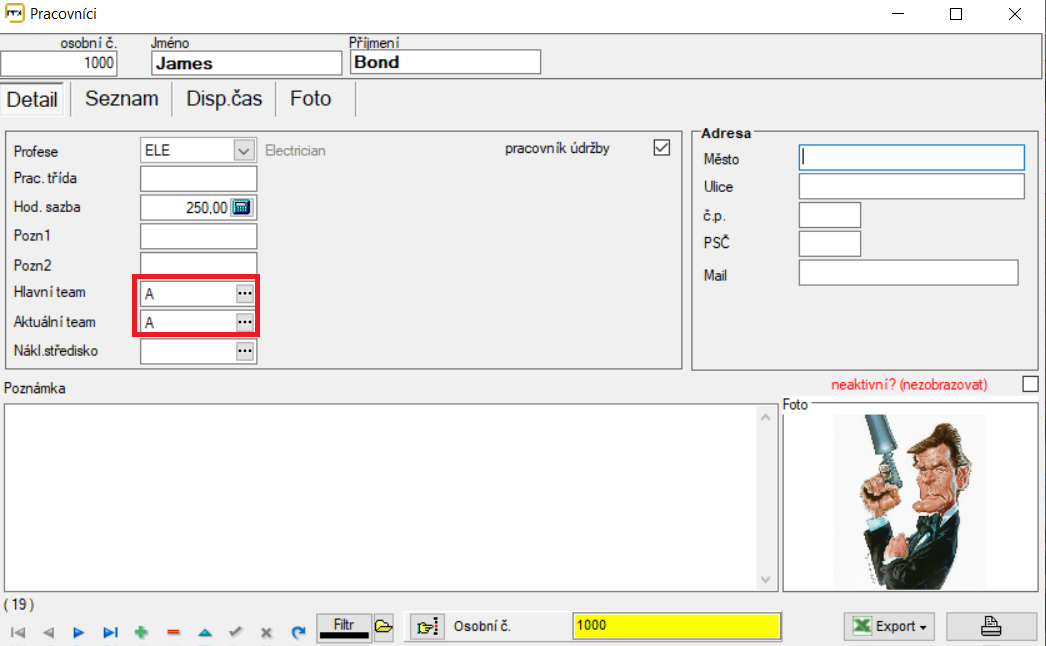This screenshot has width=1046, height=646.
Task: Minimize the Pracovníci window
Action: click(x=898, y=14)
